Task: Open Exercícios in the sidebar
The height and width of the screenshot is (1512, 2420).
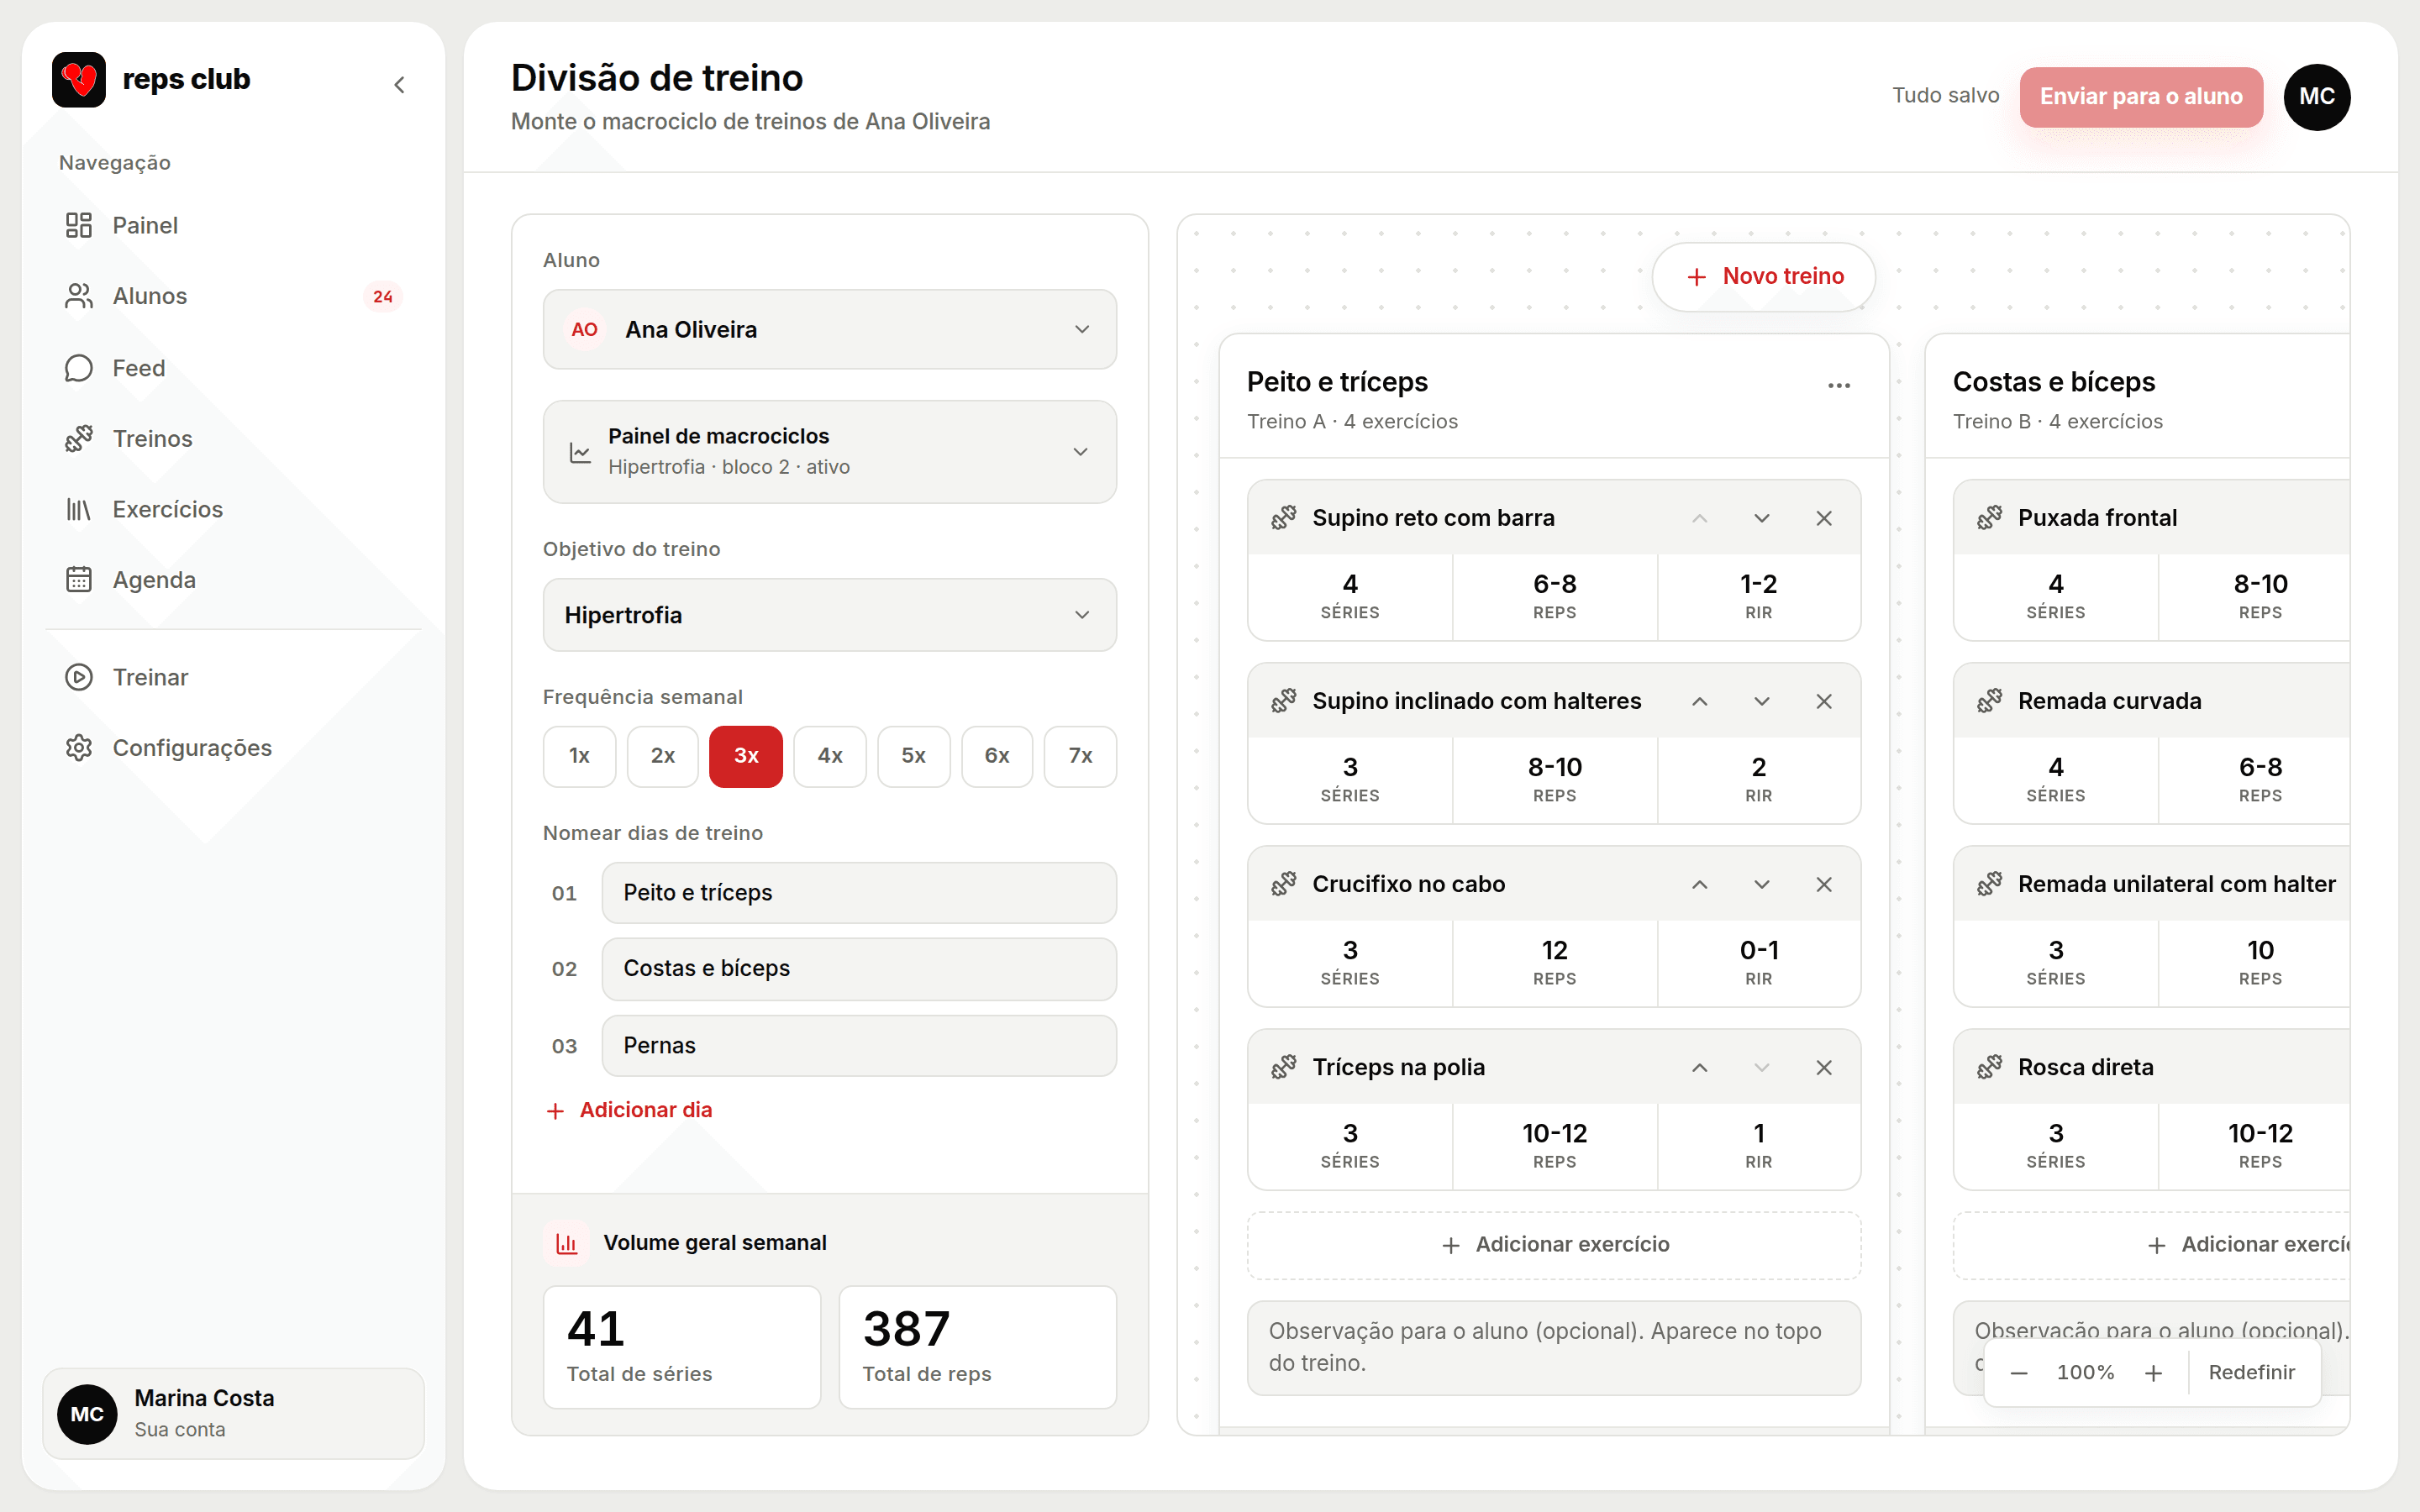Action: (232, 510)
